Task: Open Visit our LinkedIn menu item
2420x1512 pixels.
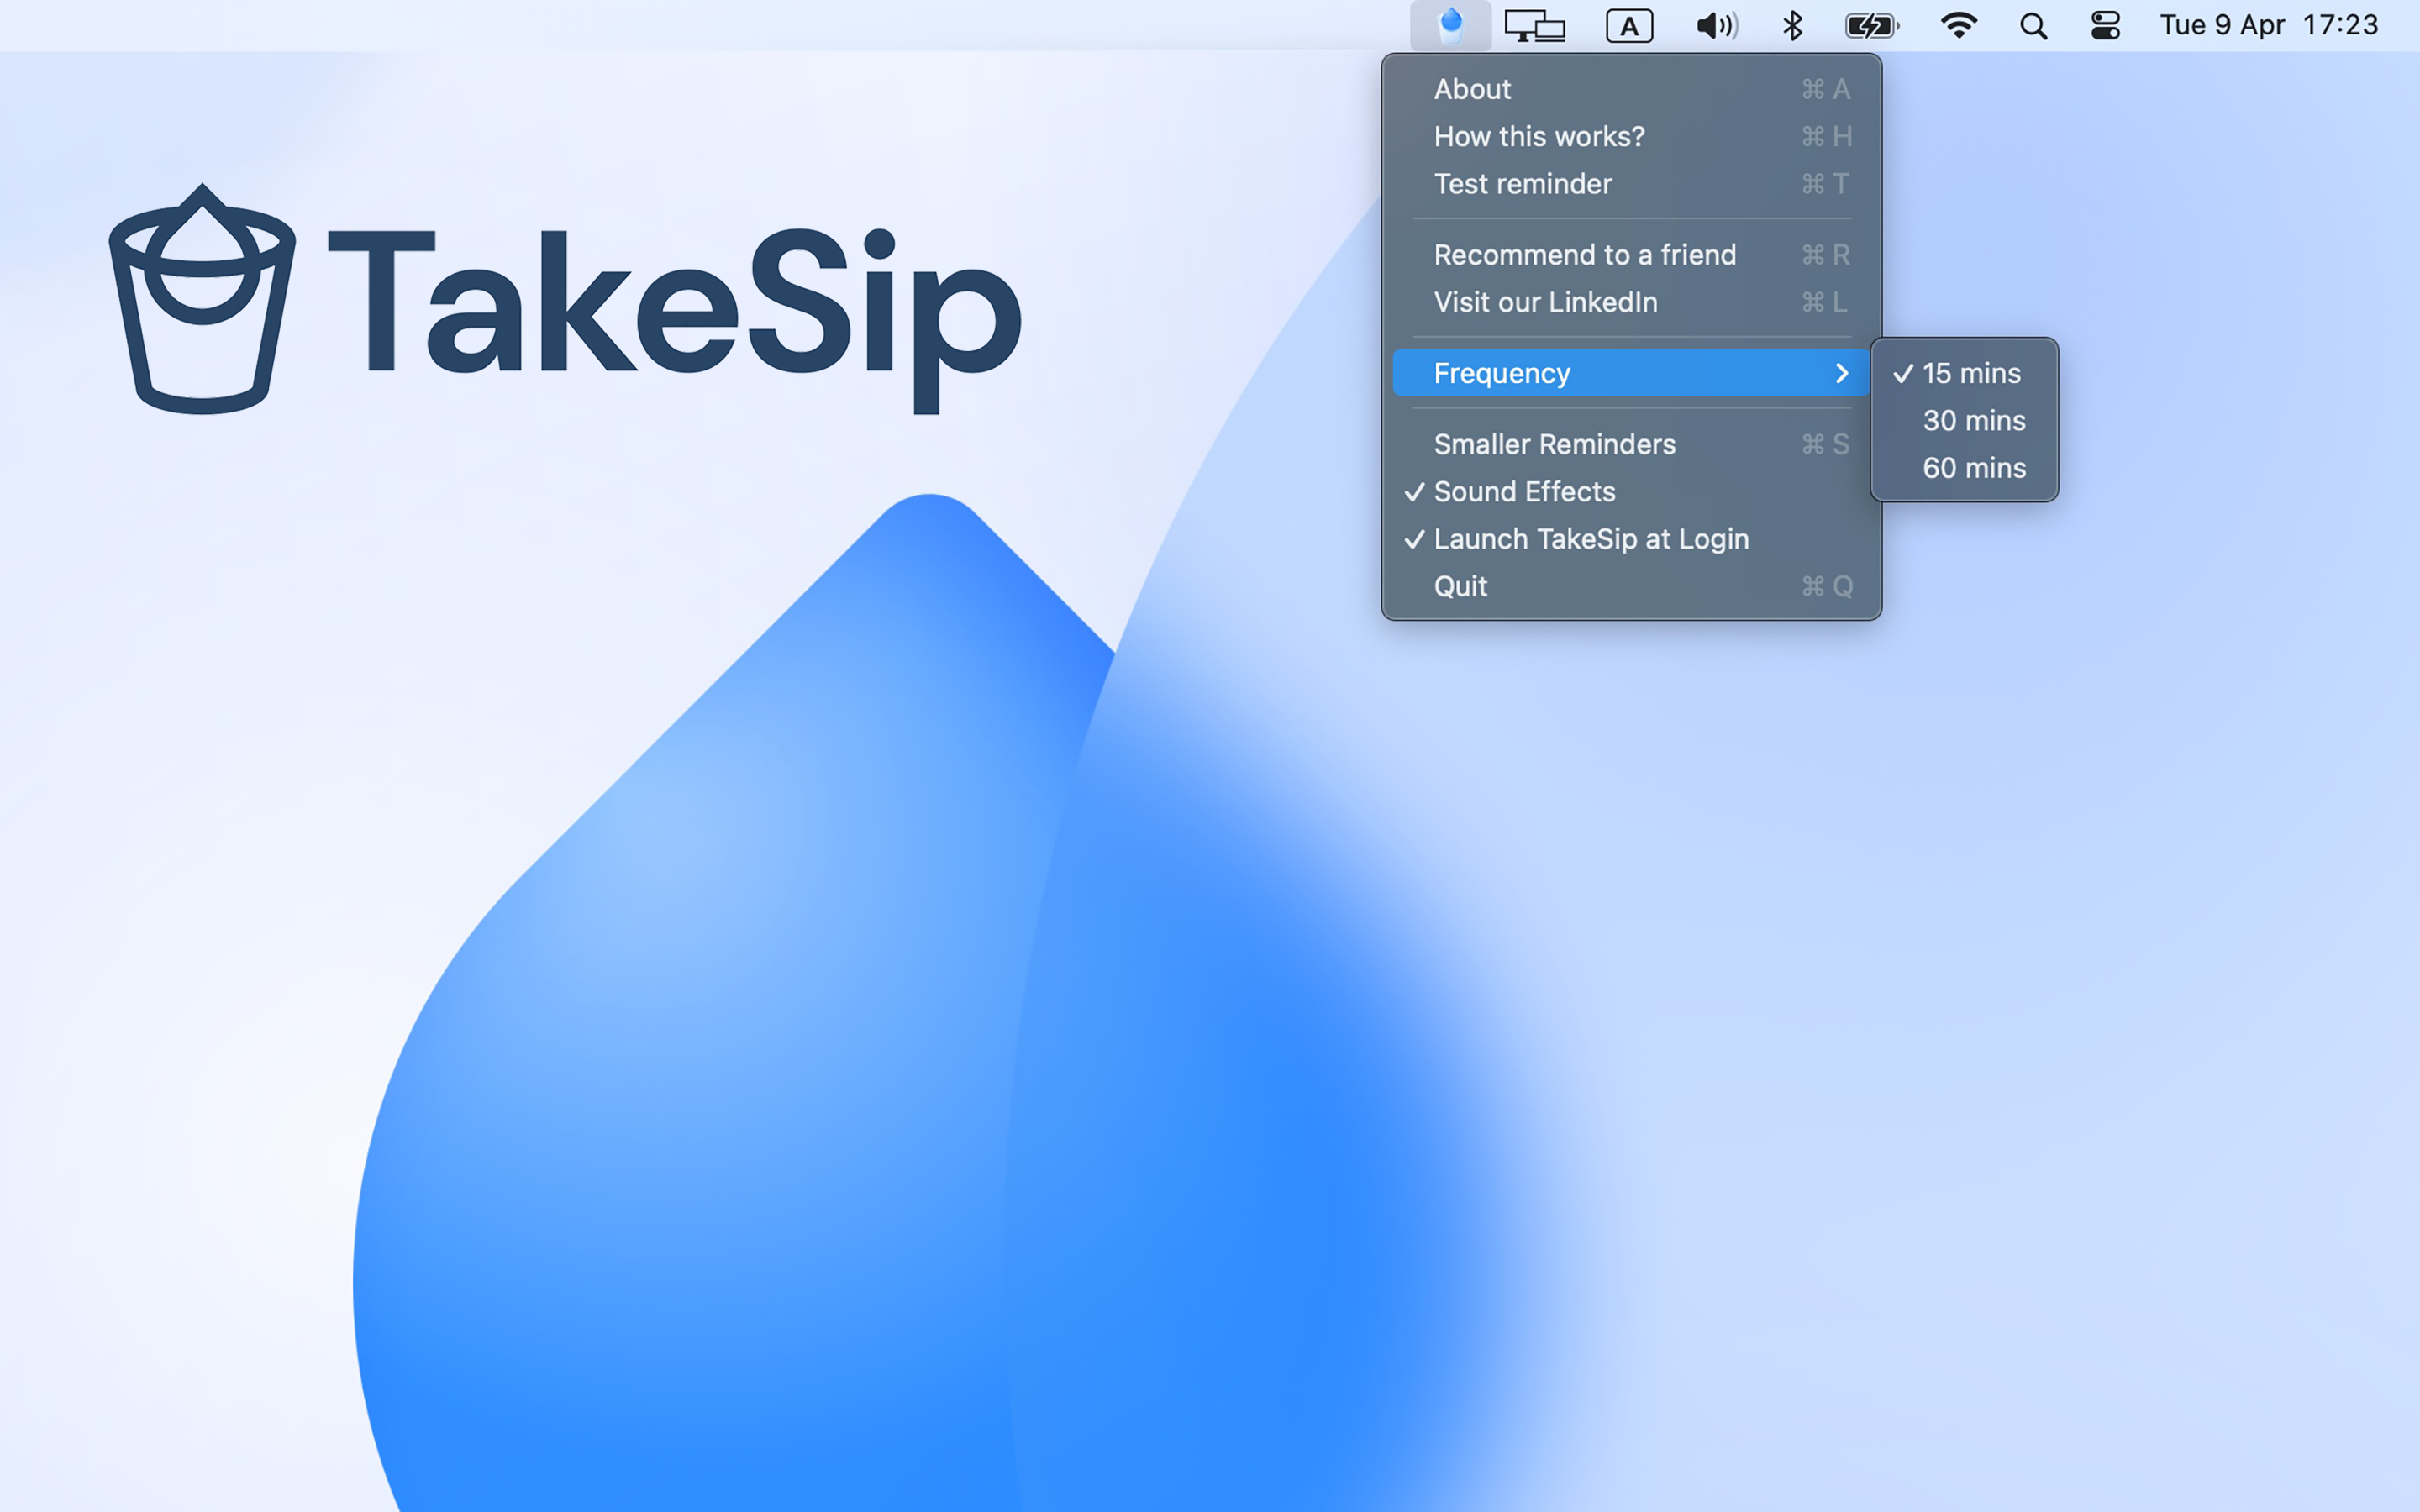Action: pyautogui.click(x=1631, y=302)
